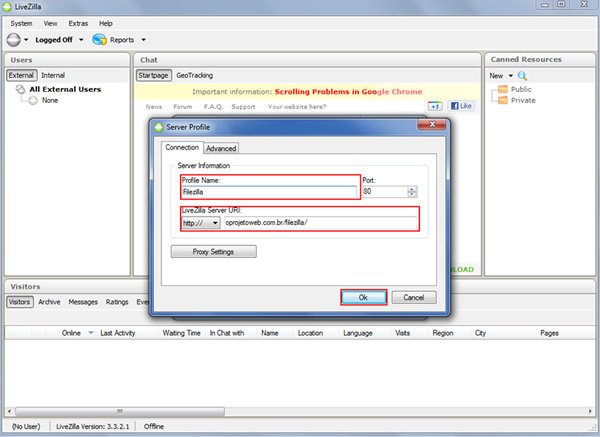600x437 pixels.
Task: Switch to Internal users tab
Action: 53,75
